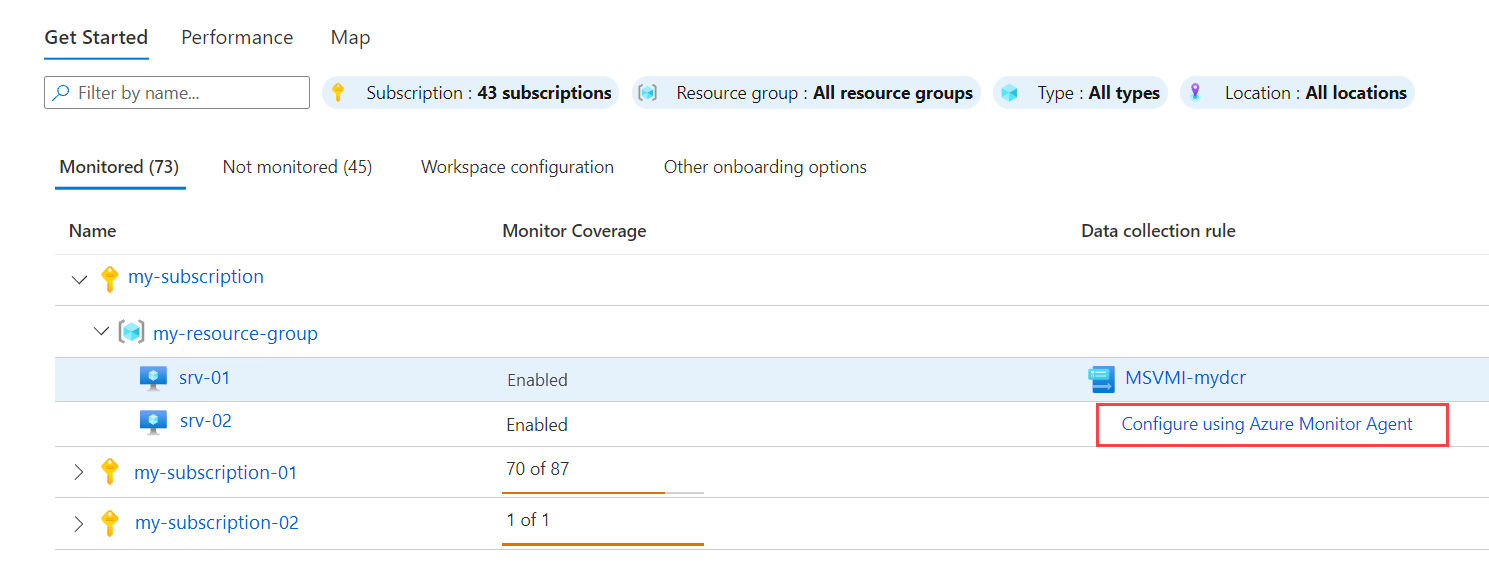
Task: Click the srv-02 virtual machine icon
Action: coord(153,422)
